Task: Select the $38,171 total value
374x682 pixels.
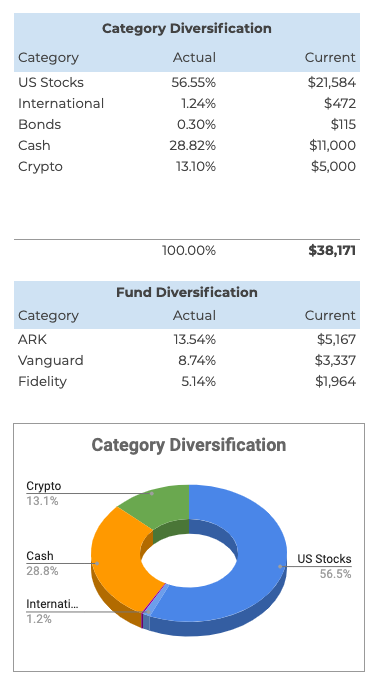Action: tap(332, 251)
